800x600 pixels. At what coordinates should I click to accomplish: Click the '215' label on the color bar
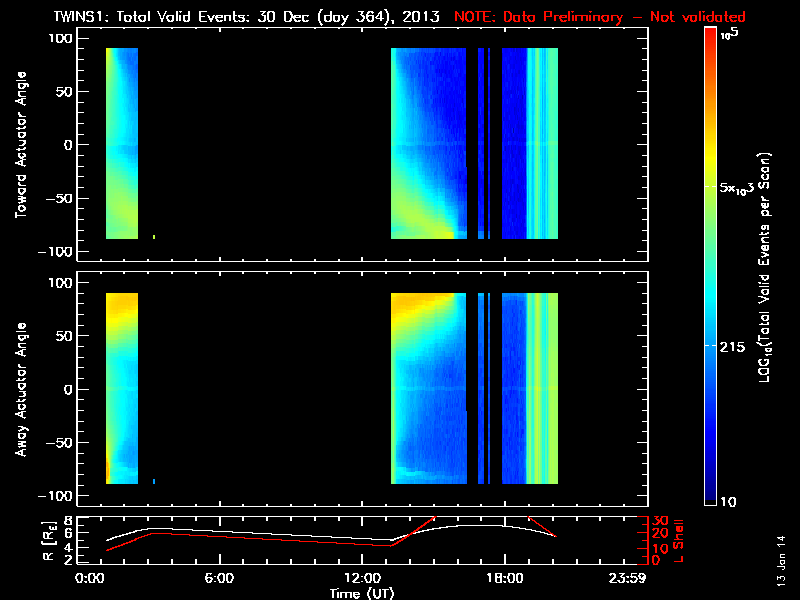(737, 345)
